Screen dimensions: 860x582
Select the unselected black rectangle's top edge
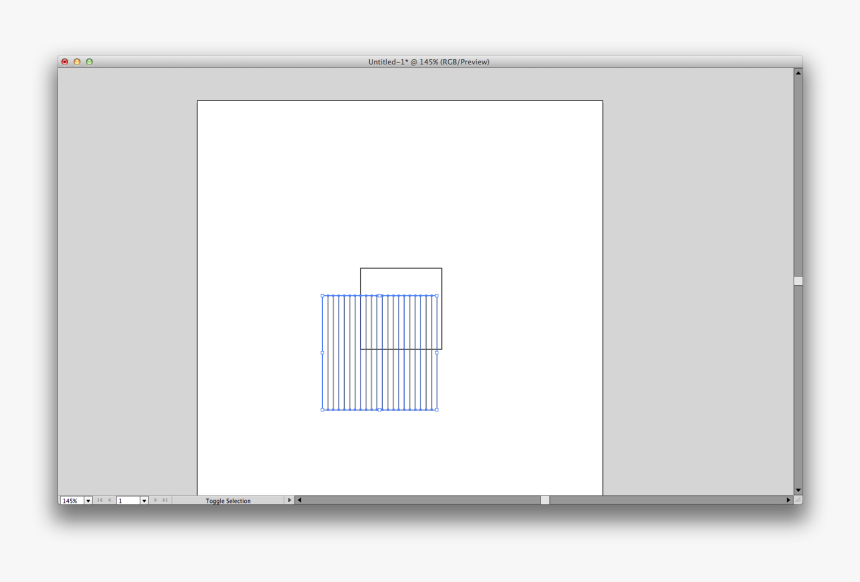click(x=400, y=268)
